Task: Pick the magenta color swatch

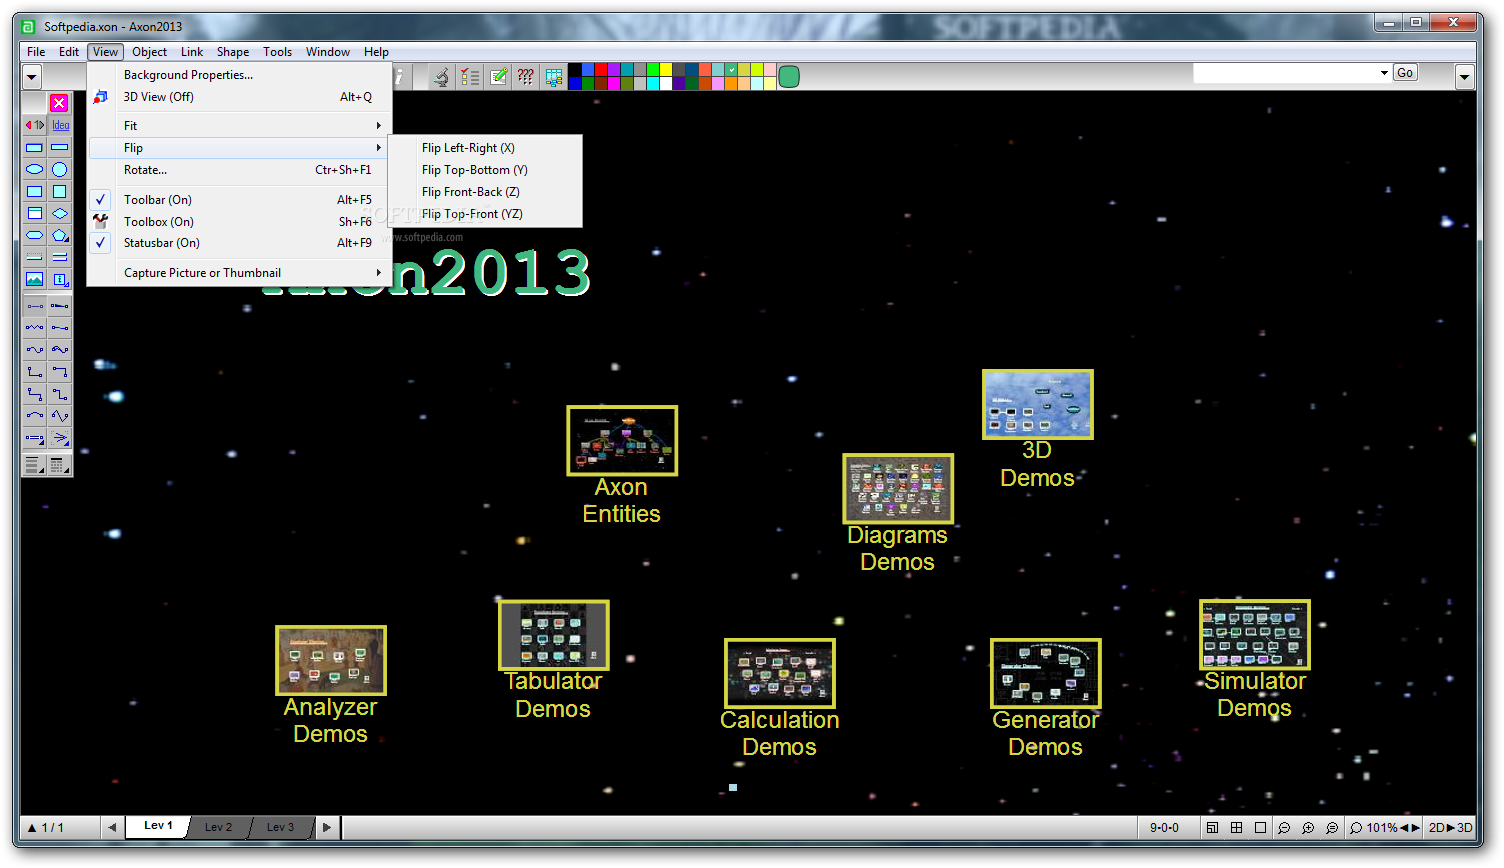Action: point(614,83)
